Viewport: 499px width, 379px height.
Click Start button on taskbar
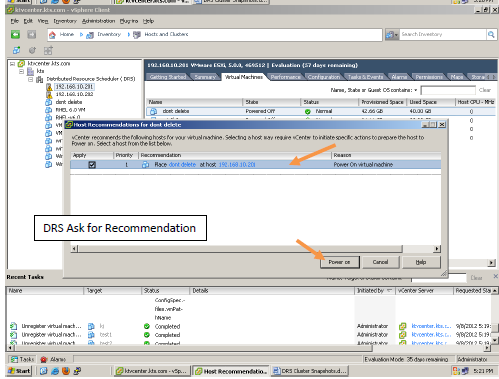[19, 371]
